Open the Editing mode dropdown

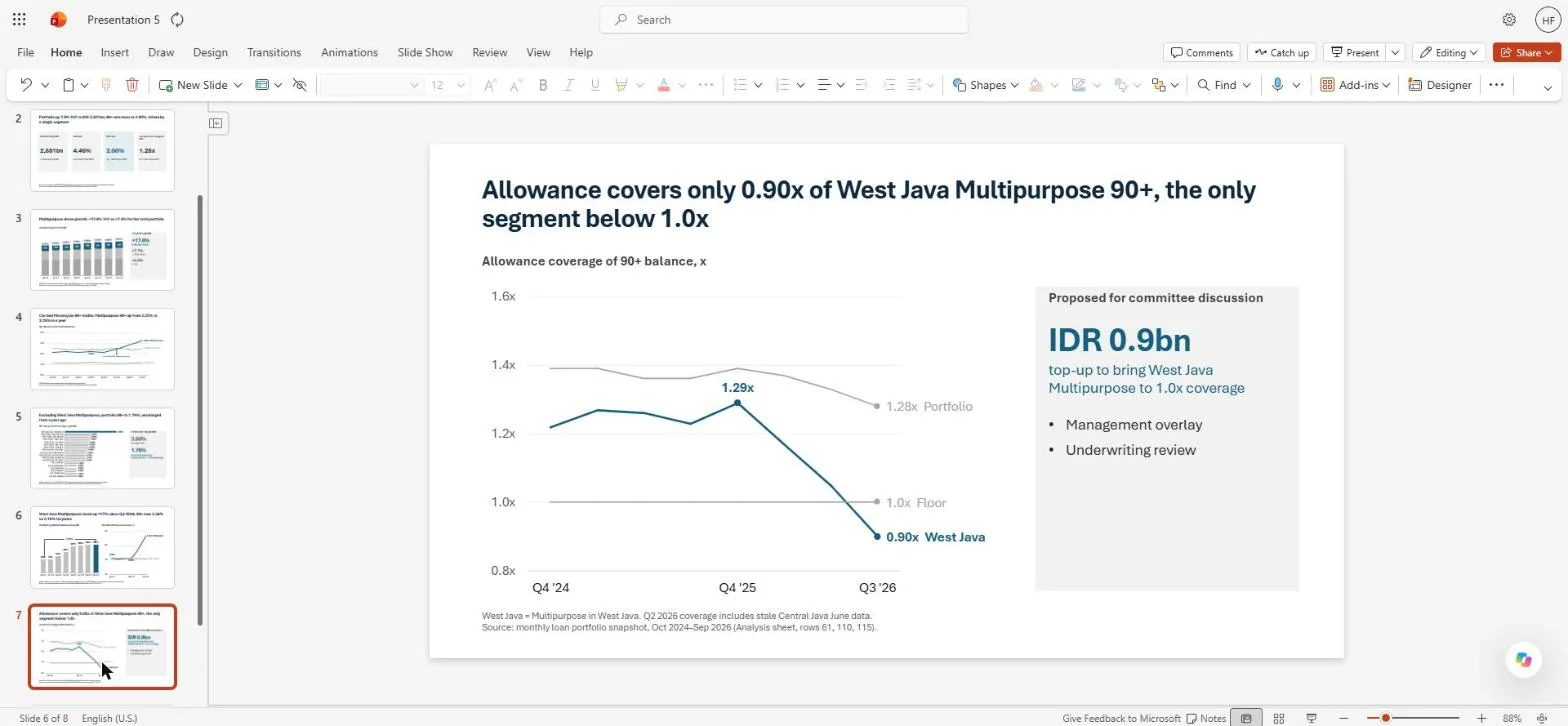[x=1450, y=52]
